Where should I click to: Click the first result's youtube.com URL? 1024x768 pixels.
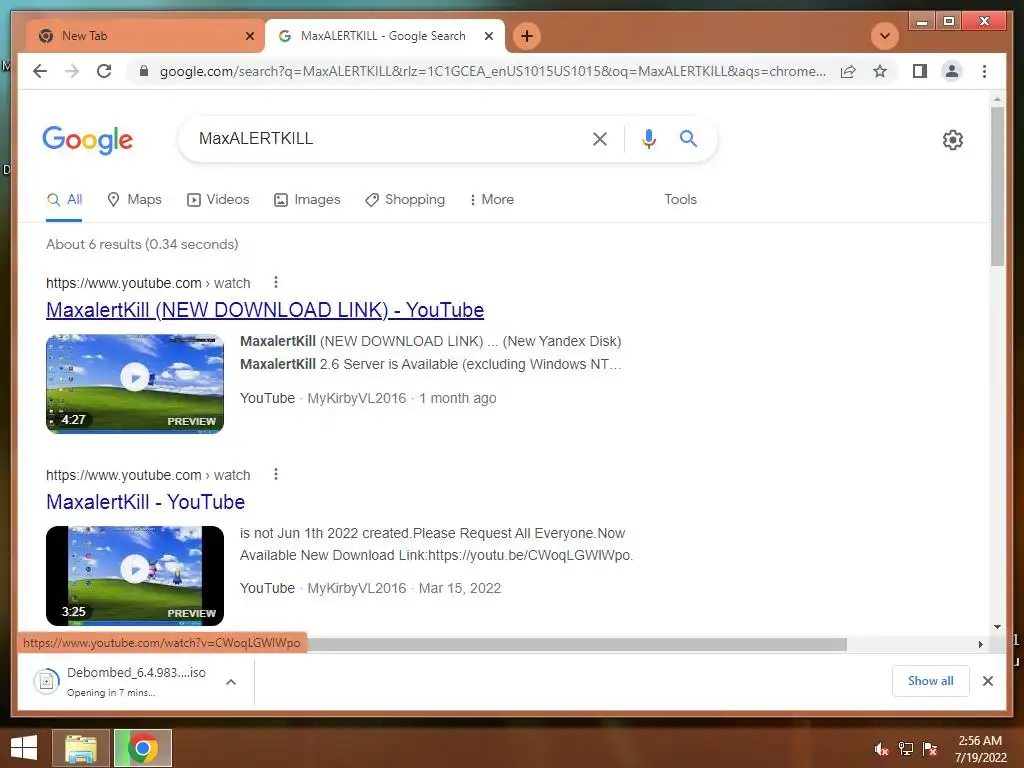tap(148, 283)
